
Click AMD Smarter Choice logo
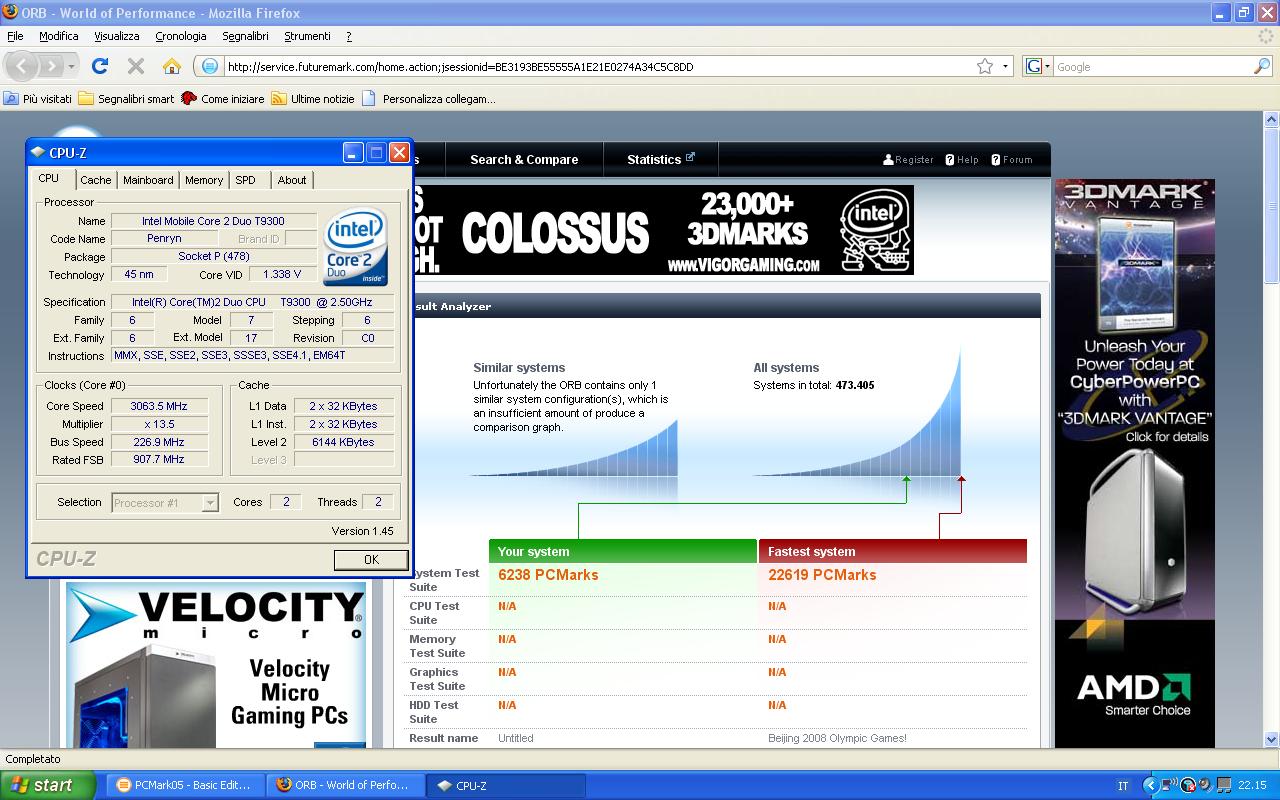(1134, 694)
